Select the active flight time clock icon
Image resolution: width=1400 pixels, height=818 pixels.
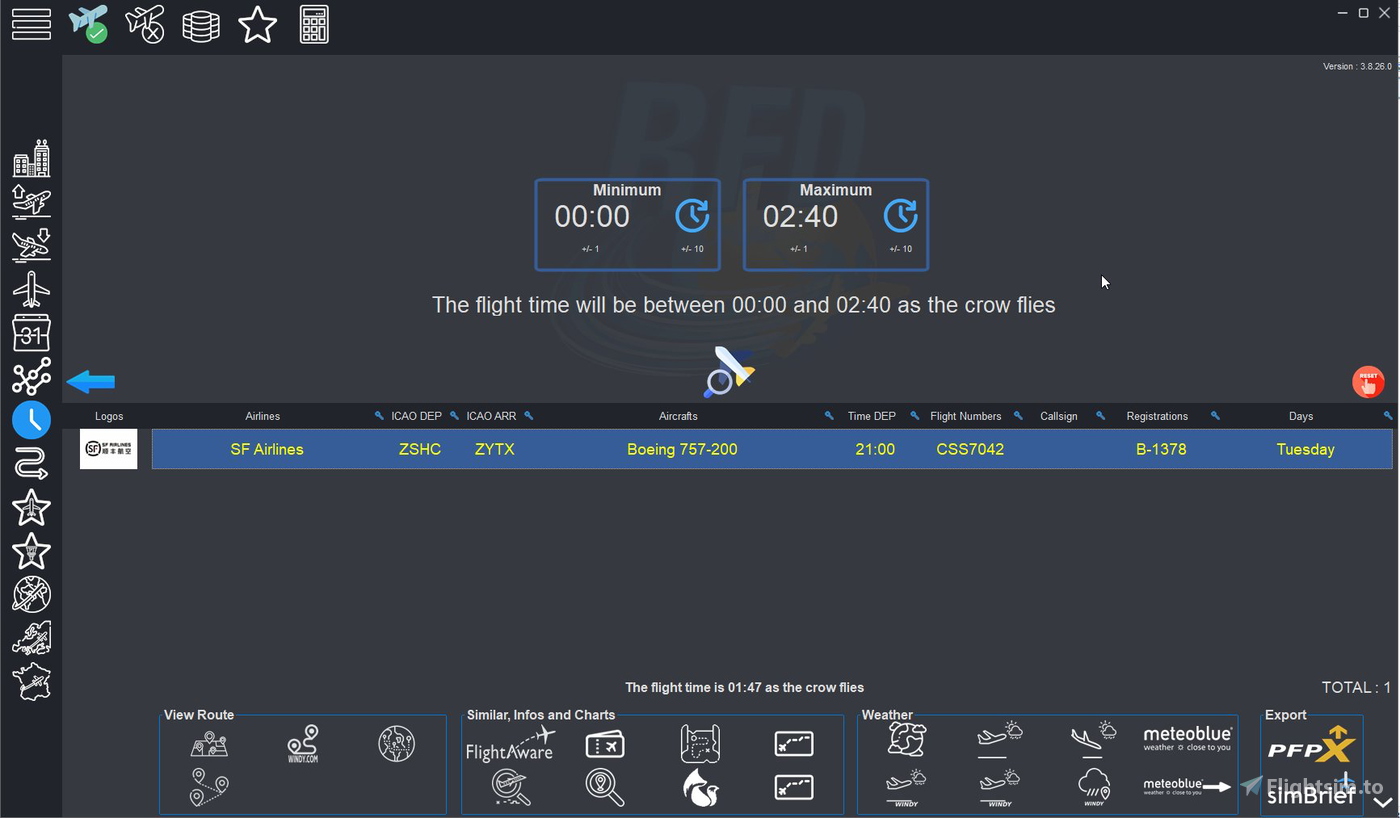(31, 419)
